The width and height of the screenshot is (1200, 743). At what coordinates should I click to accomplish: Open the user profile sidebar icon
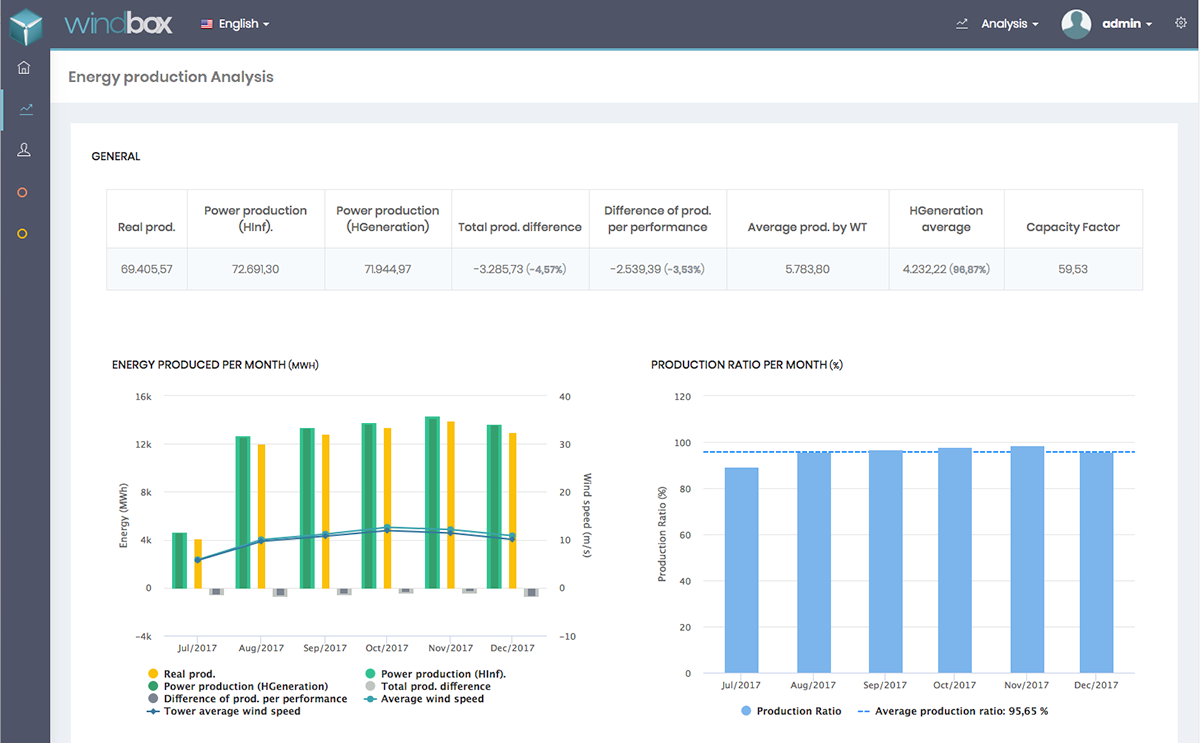point(25,150)
